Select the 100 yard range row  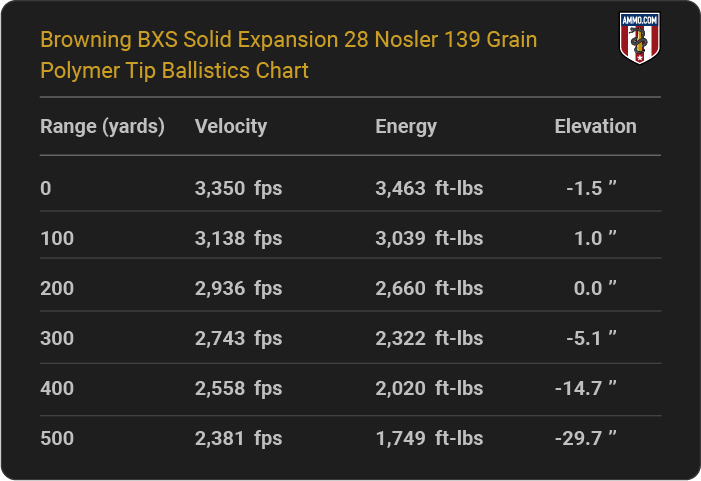click(350, 238)
